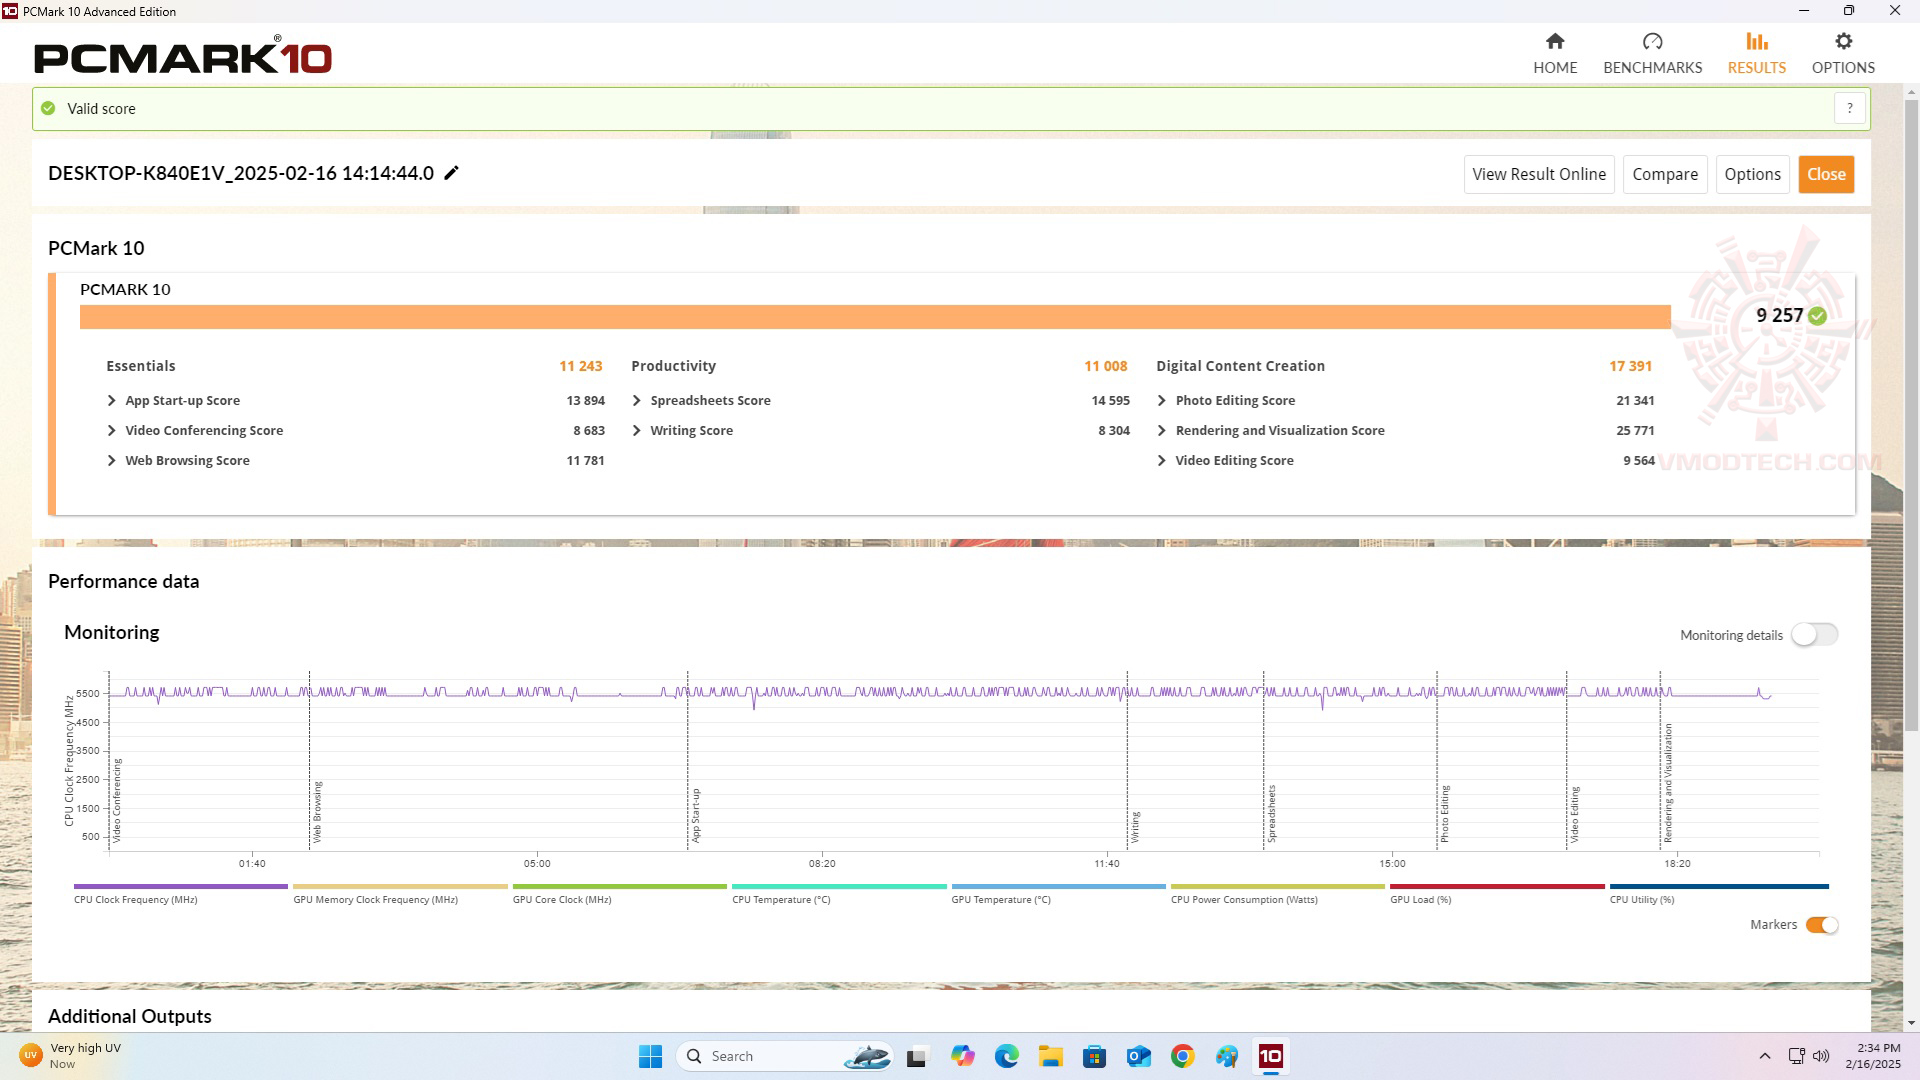Viewport: 1920px width, 1080px height.
Task: Open the Home icon in top navigation
Action: click(1554, 42)
